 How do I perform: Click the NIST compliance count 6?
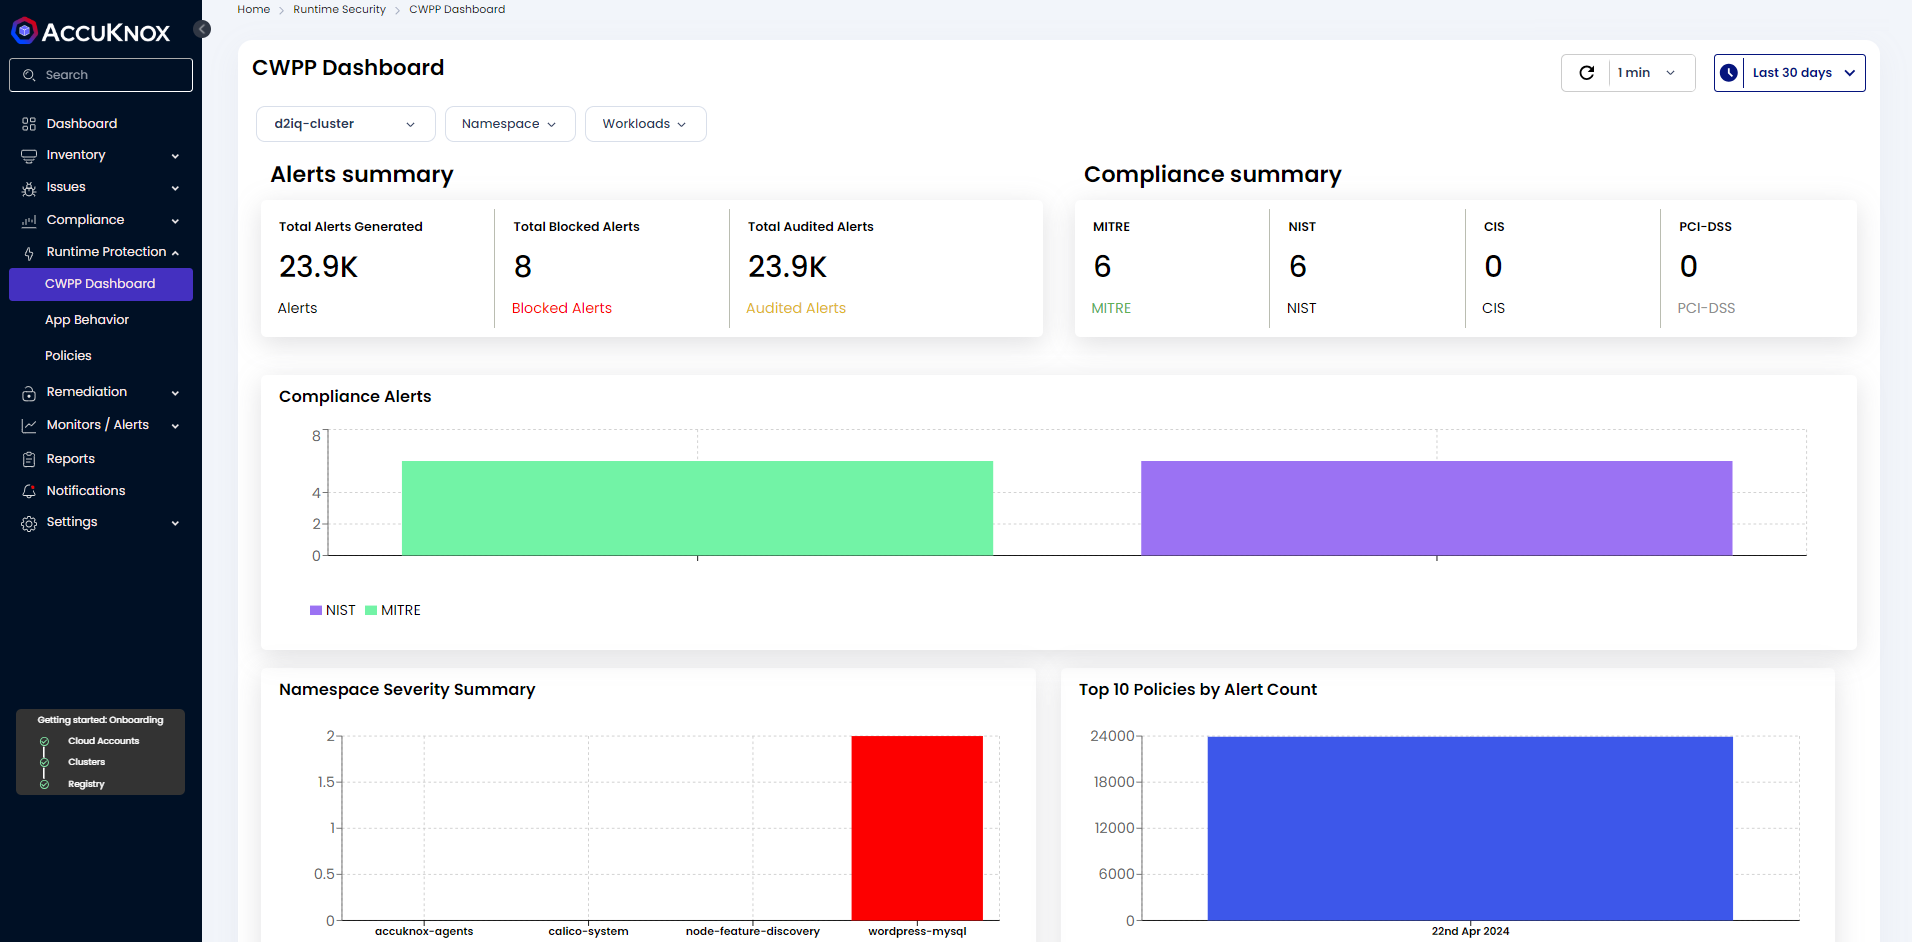tap(1298, 267)
